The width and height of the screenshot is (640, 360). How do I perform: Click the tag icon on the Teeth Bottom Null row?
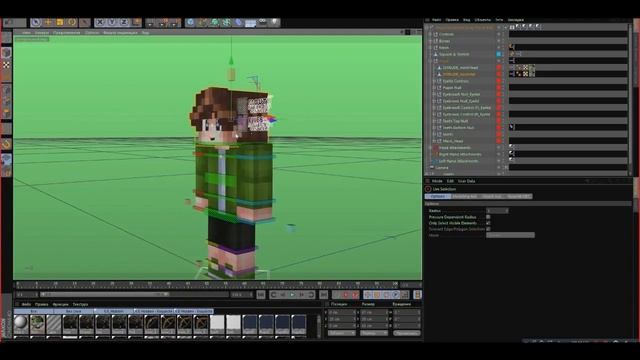click(512, 127)
